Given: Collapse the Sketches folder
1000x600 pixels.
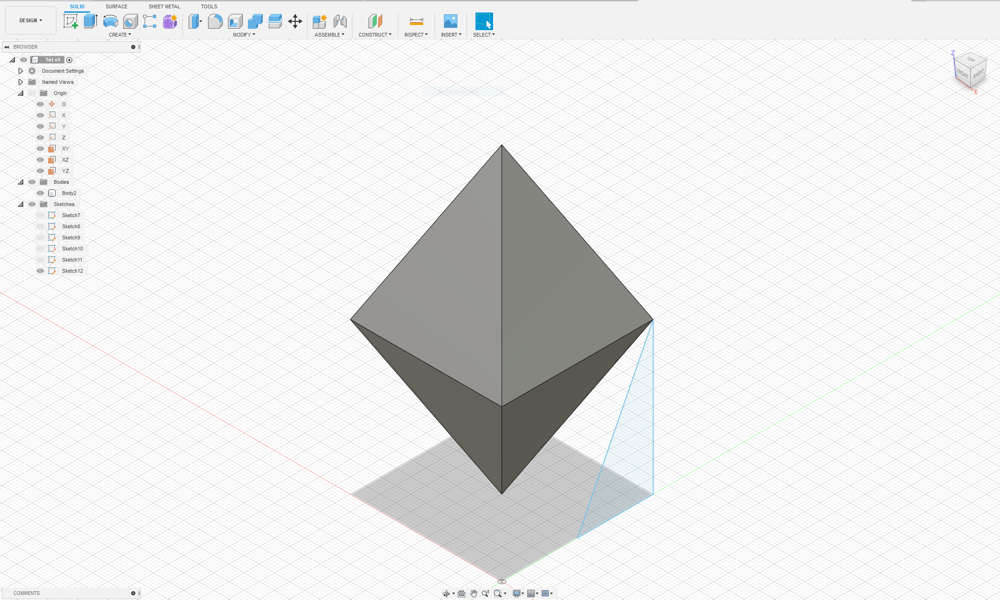Looking at the screenshot, I should point(20,204).
